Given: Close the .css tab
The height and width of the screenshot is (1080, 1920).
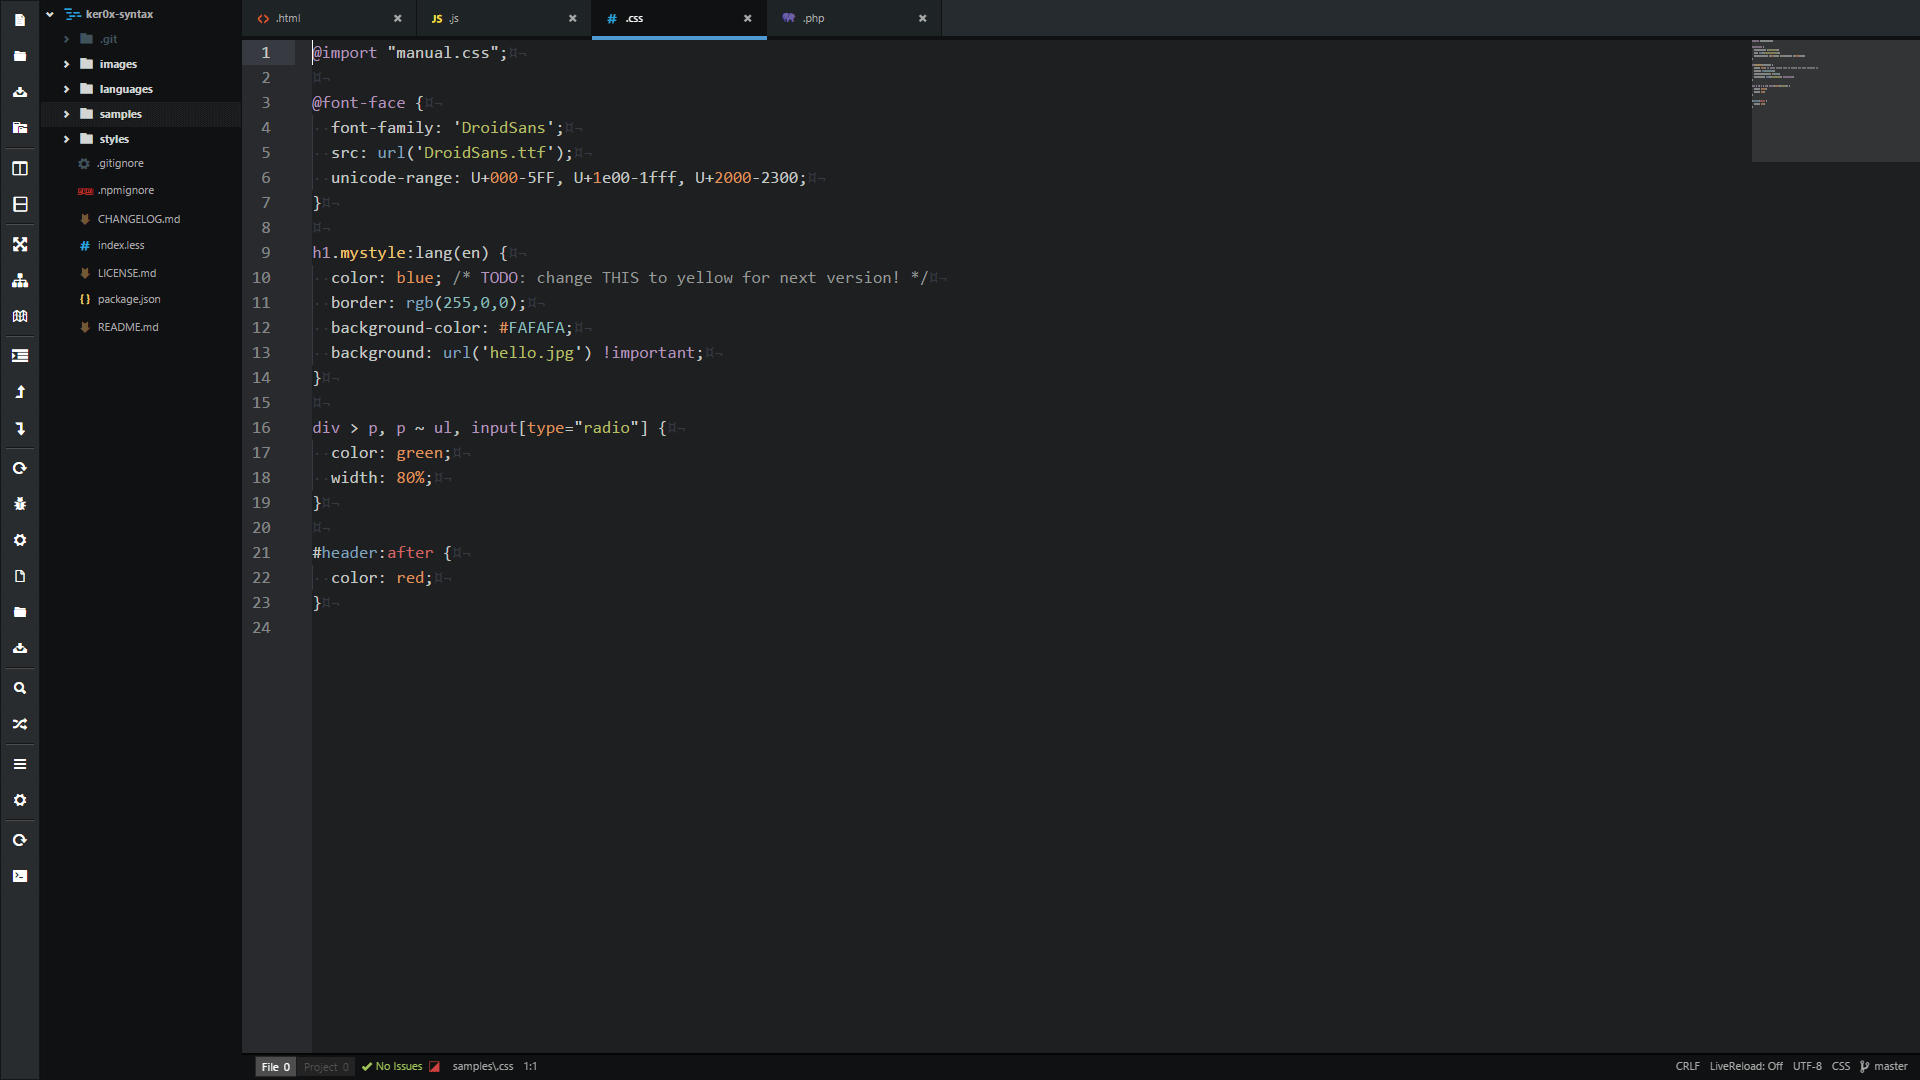Looking at the screenshot, I should pyautogui.click(x=747, y=19).
